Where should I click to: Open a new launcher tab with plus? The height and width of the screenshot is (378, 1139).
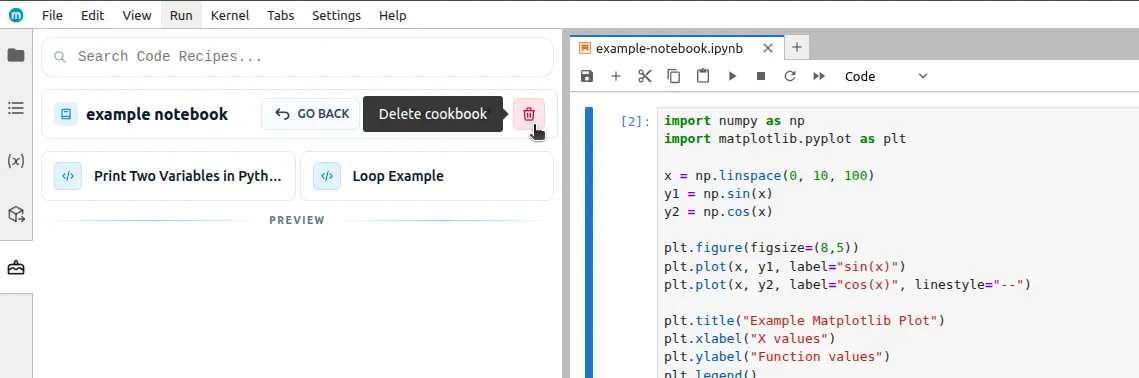click(797, 47)
